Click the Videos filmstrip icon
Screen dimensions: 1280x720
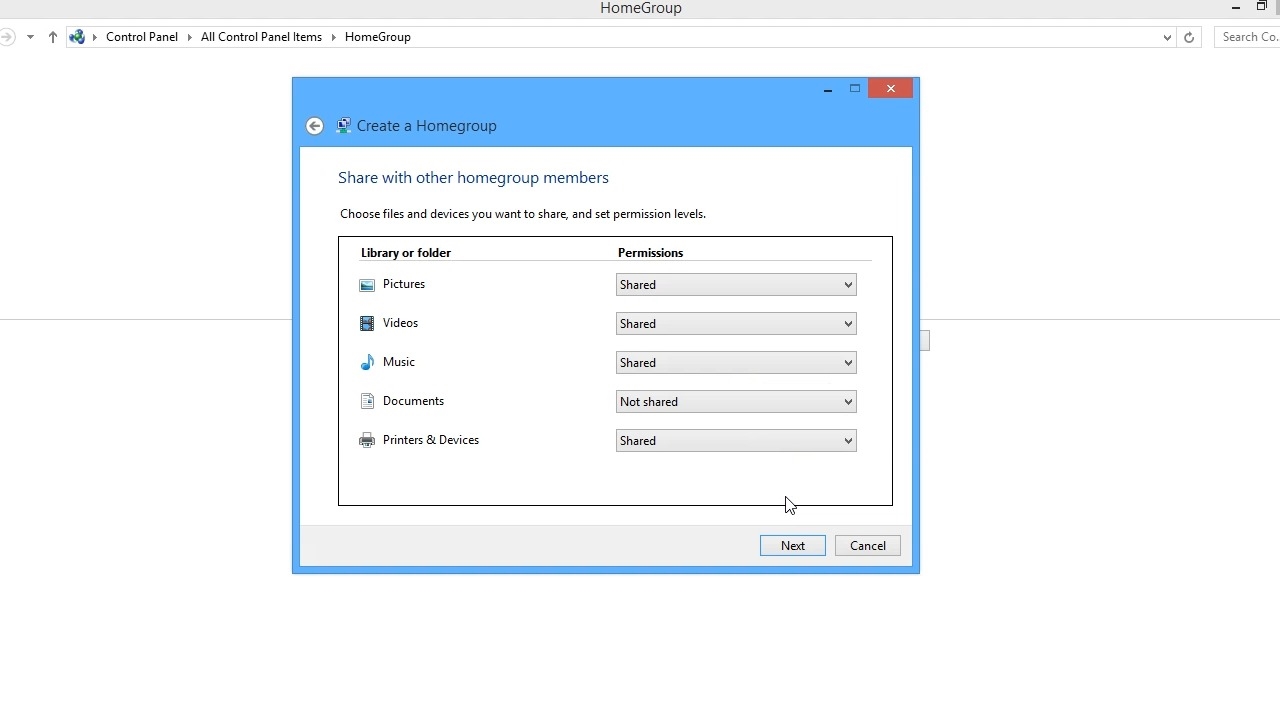click(367, 324)
